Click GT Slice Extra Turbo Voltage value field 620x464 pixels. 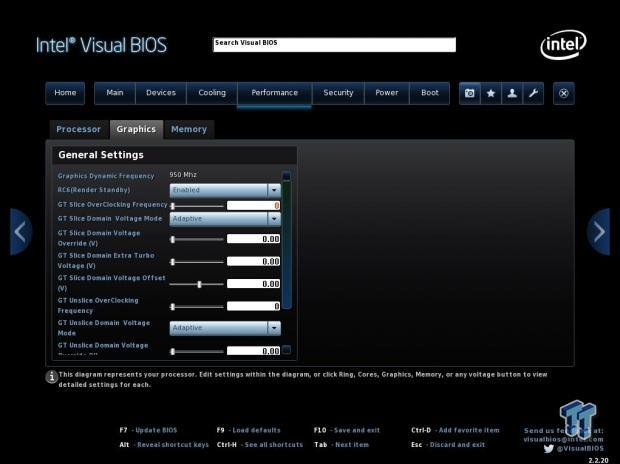[x=253, y=261]
